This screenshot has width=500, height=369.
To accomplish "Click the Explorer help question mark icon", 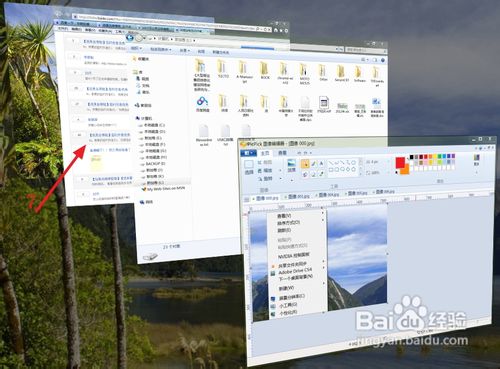I will pos(383,60).
